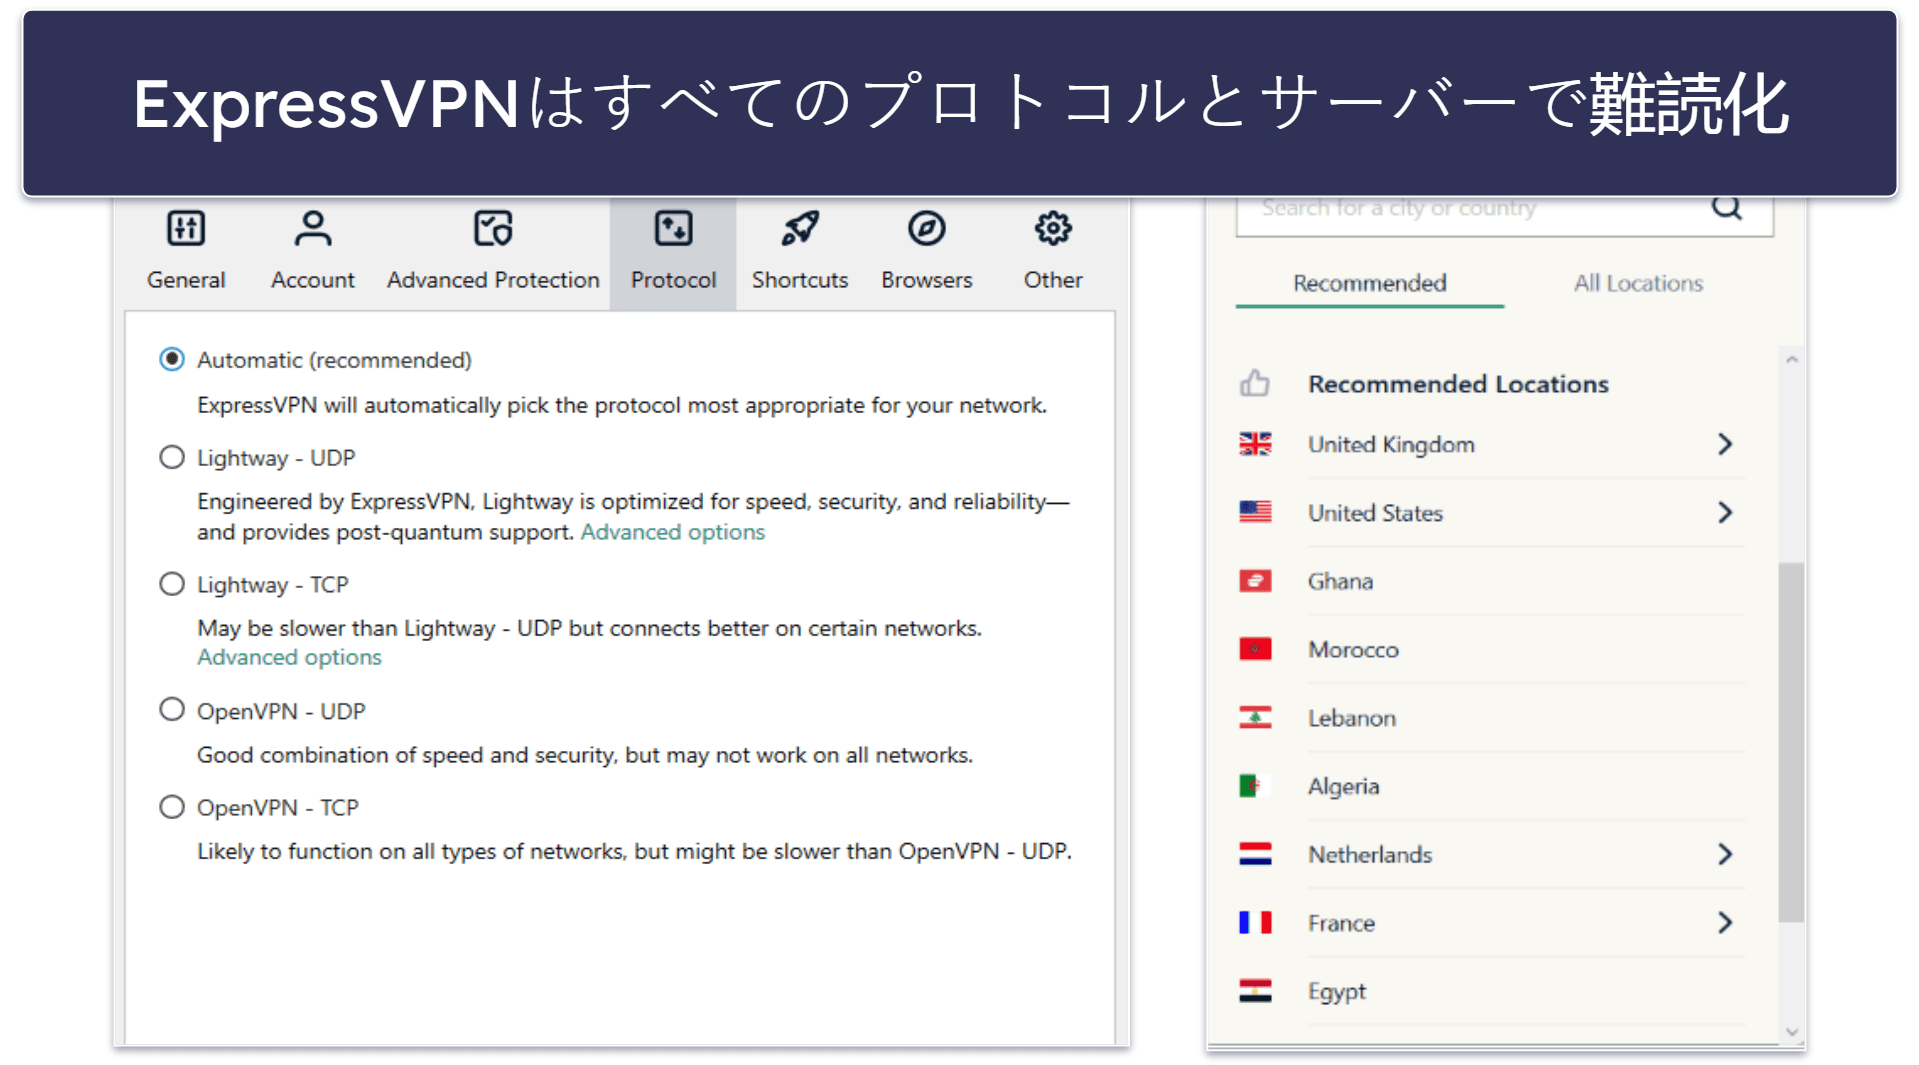Click the Netherlands flag icon

pos(1255,854)
